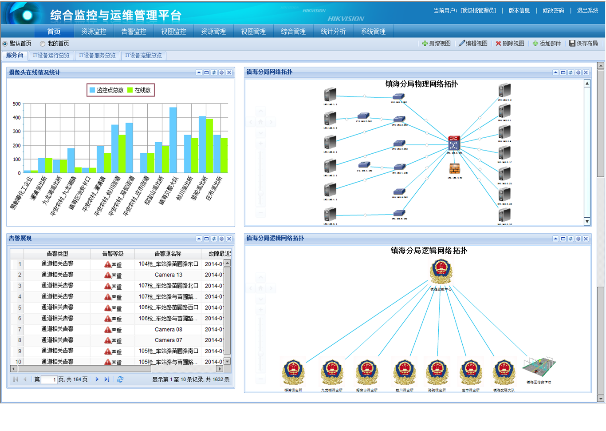Click the map node in logical topology
Image resolution: width=606 pixels, height=431 pixels.
click(x=537, y=367)
